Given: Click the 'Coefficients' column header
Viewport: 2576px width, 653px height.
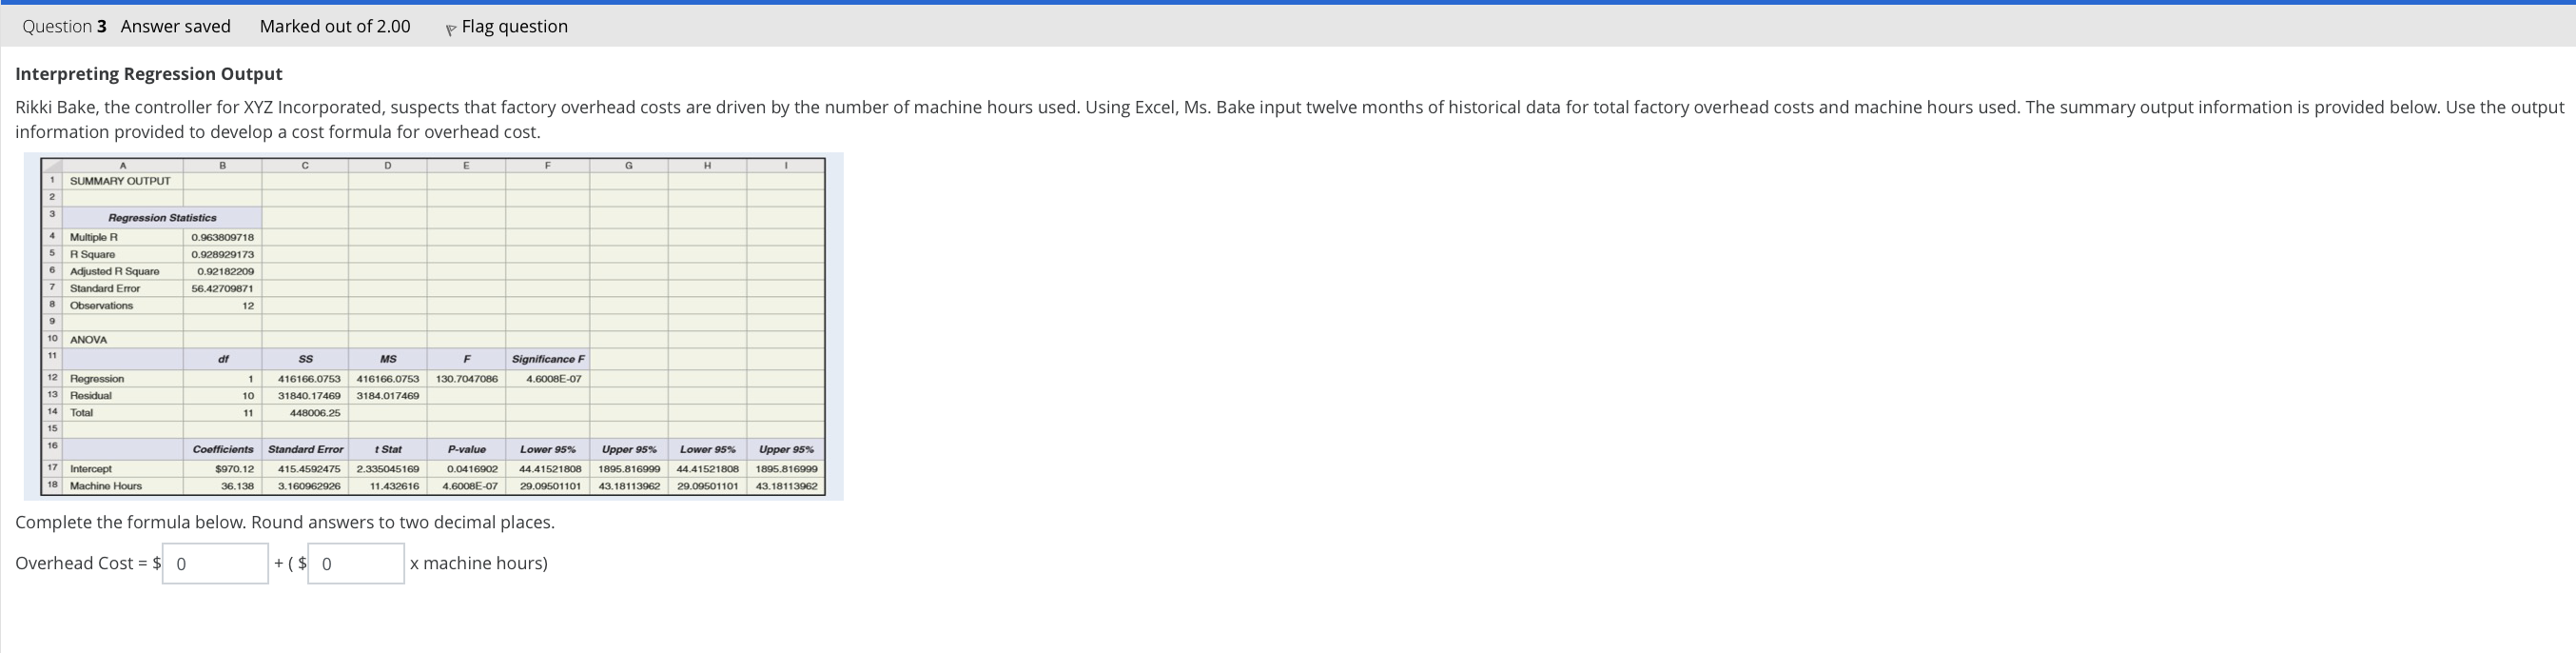Looking at the screenshot, I should click(223, 449).
